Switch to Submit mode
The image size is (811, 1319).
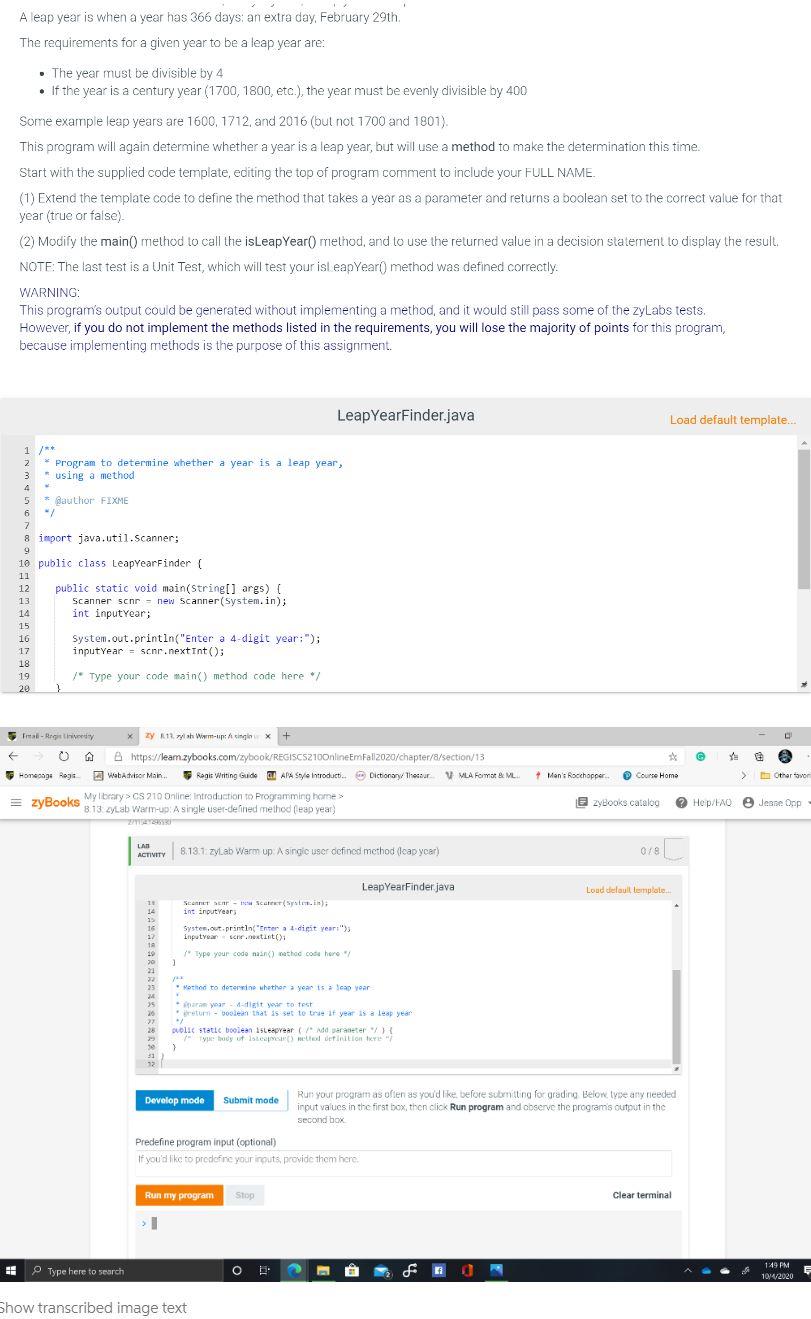pos(250,1100)
